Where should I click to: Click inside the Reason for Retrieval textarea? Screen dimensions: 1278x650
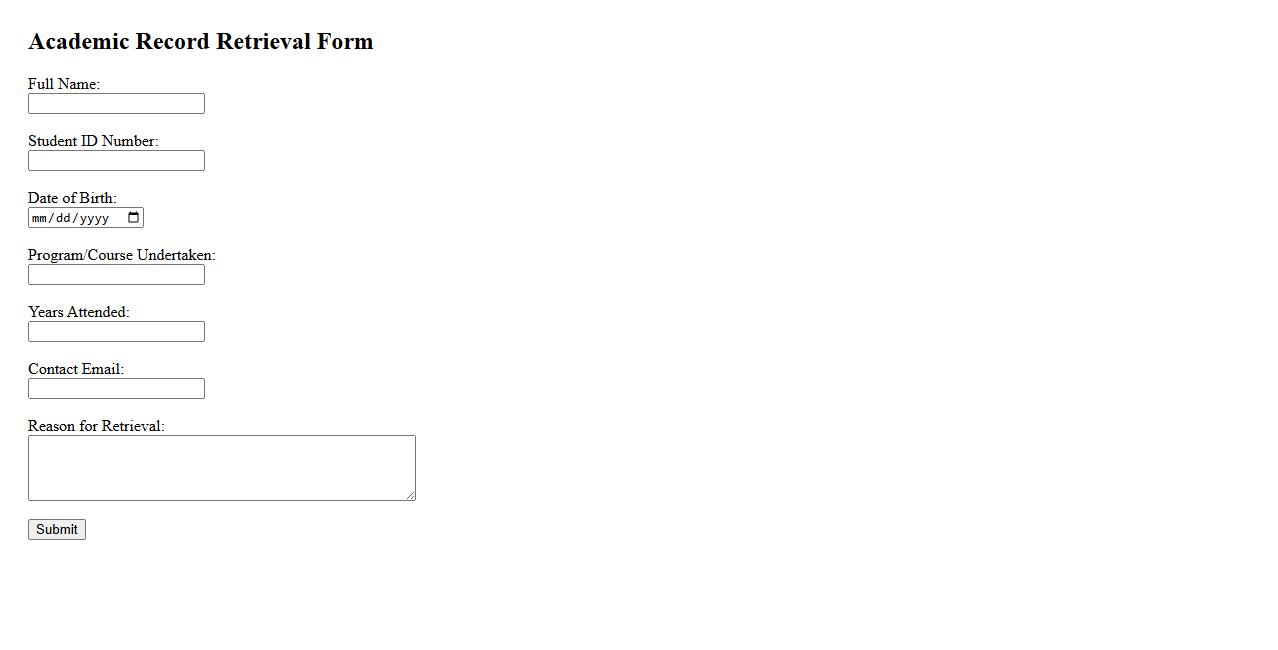coord(221,467)
